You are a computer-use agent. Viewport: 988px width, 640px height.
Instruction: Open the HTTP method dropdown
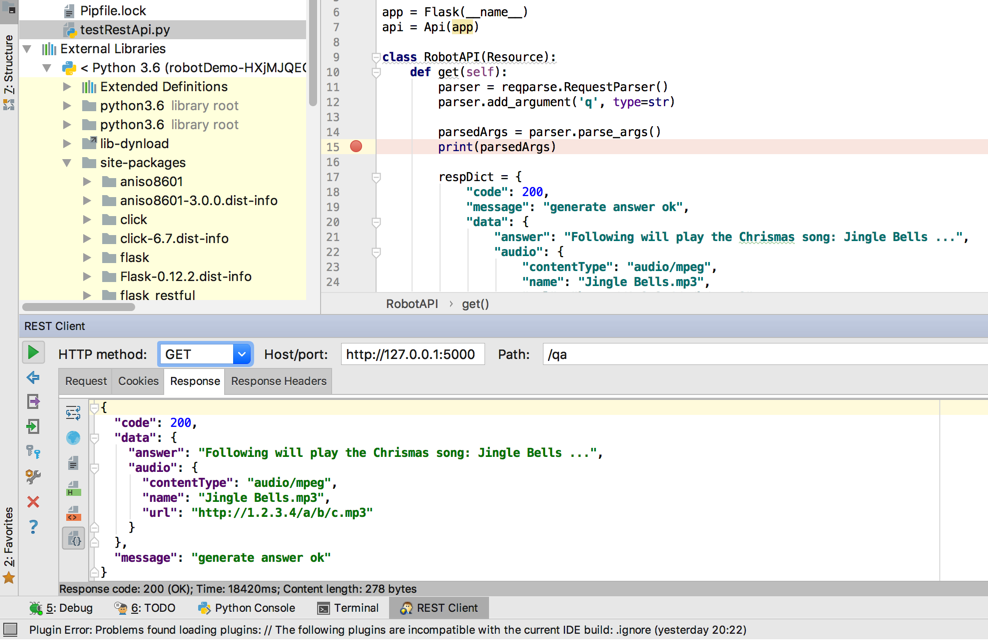[241, 354]
